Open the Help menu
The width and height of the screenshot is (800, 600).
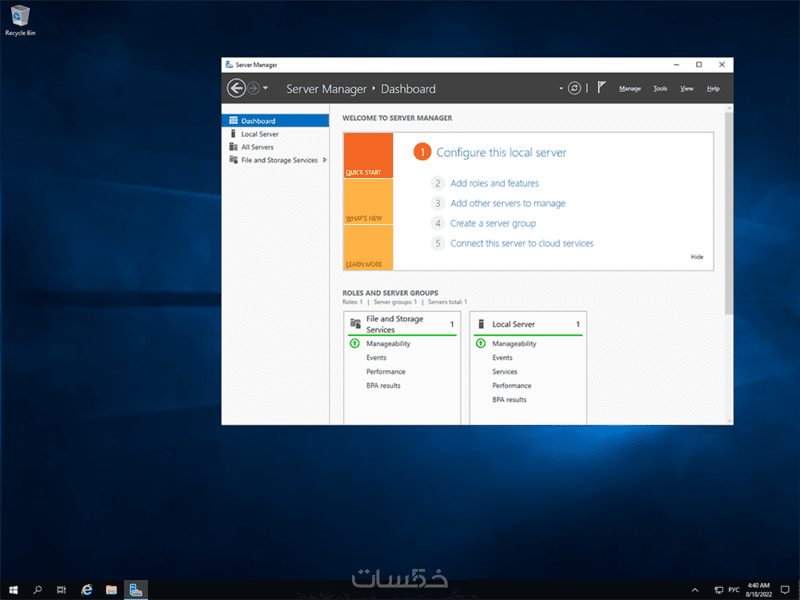pos(713,89)
